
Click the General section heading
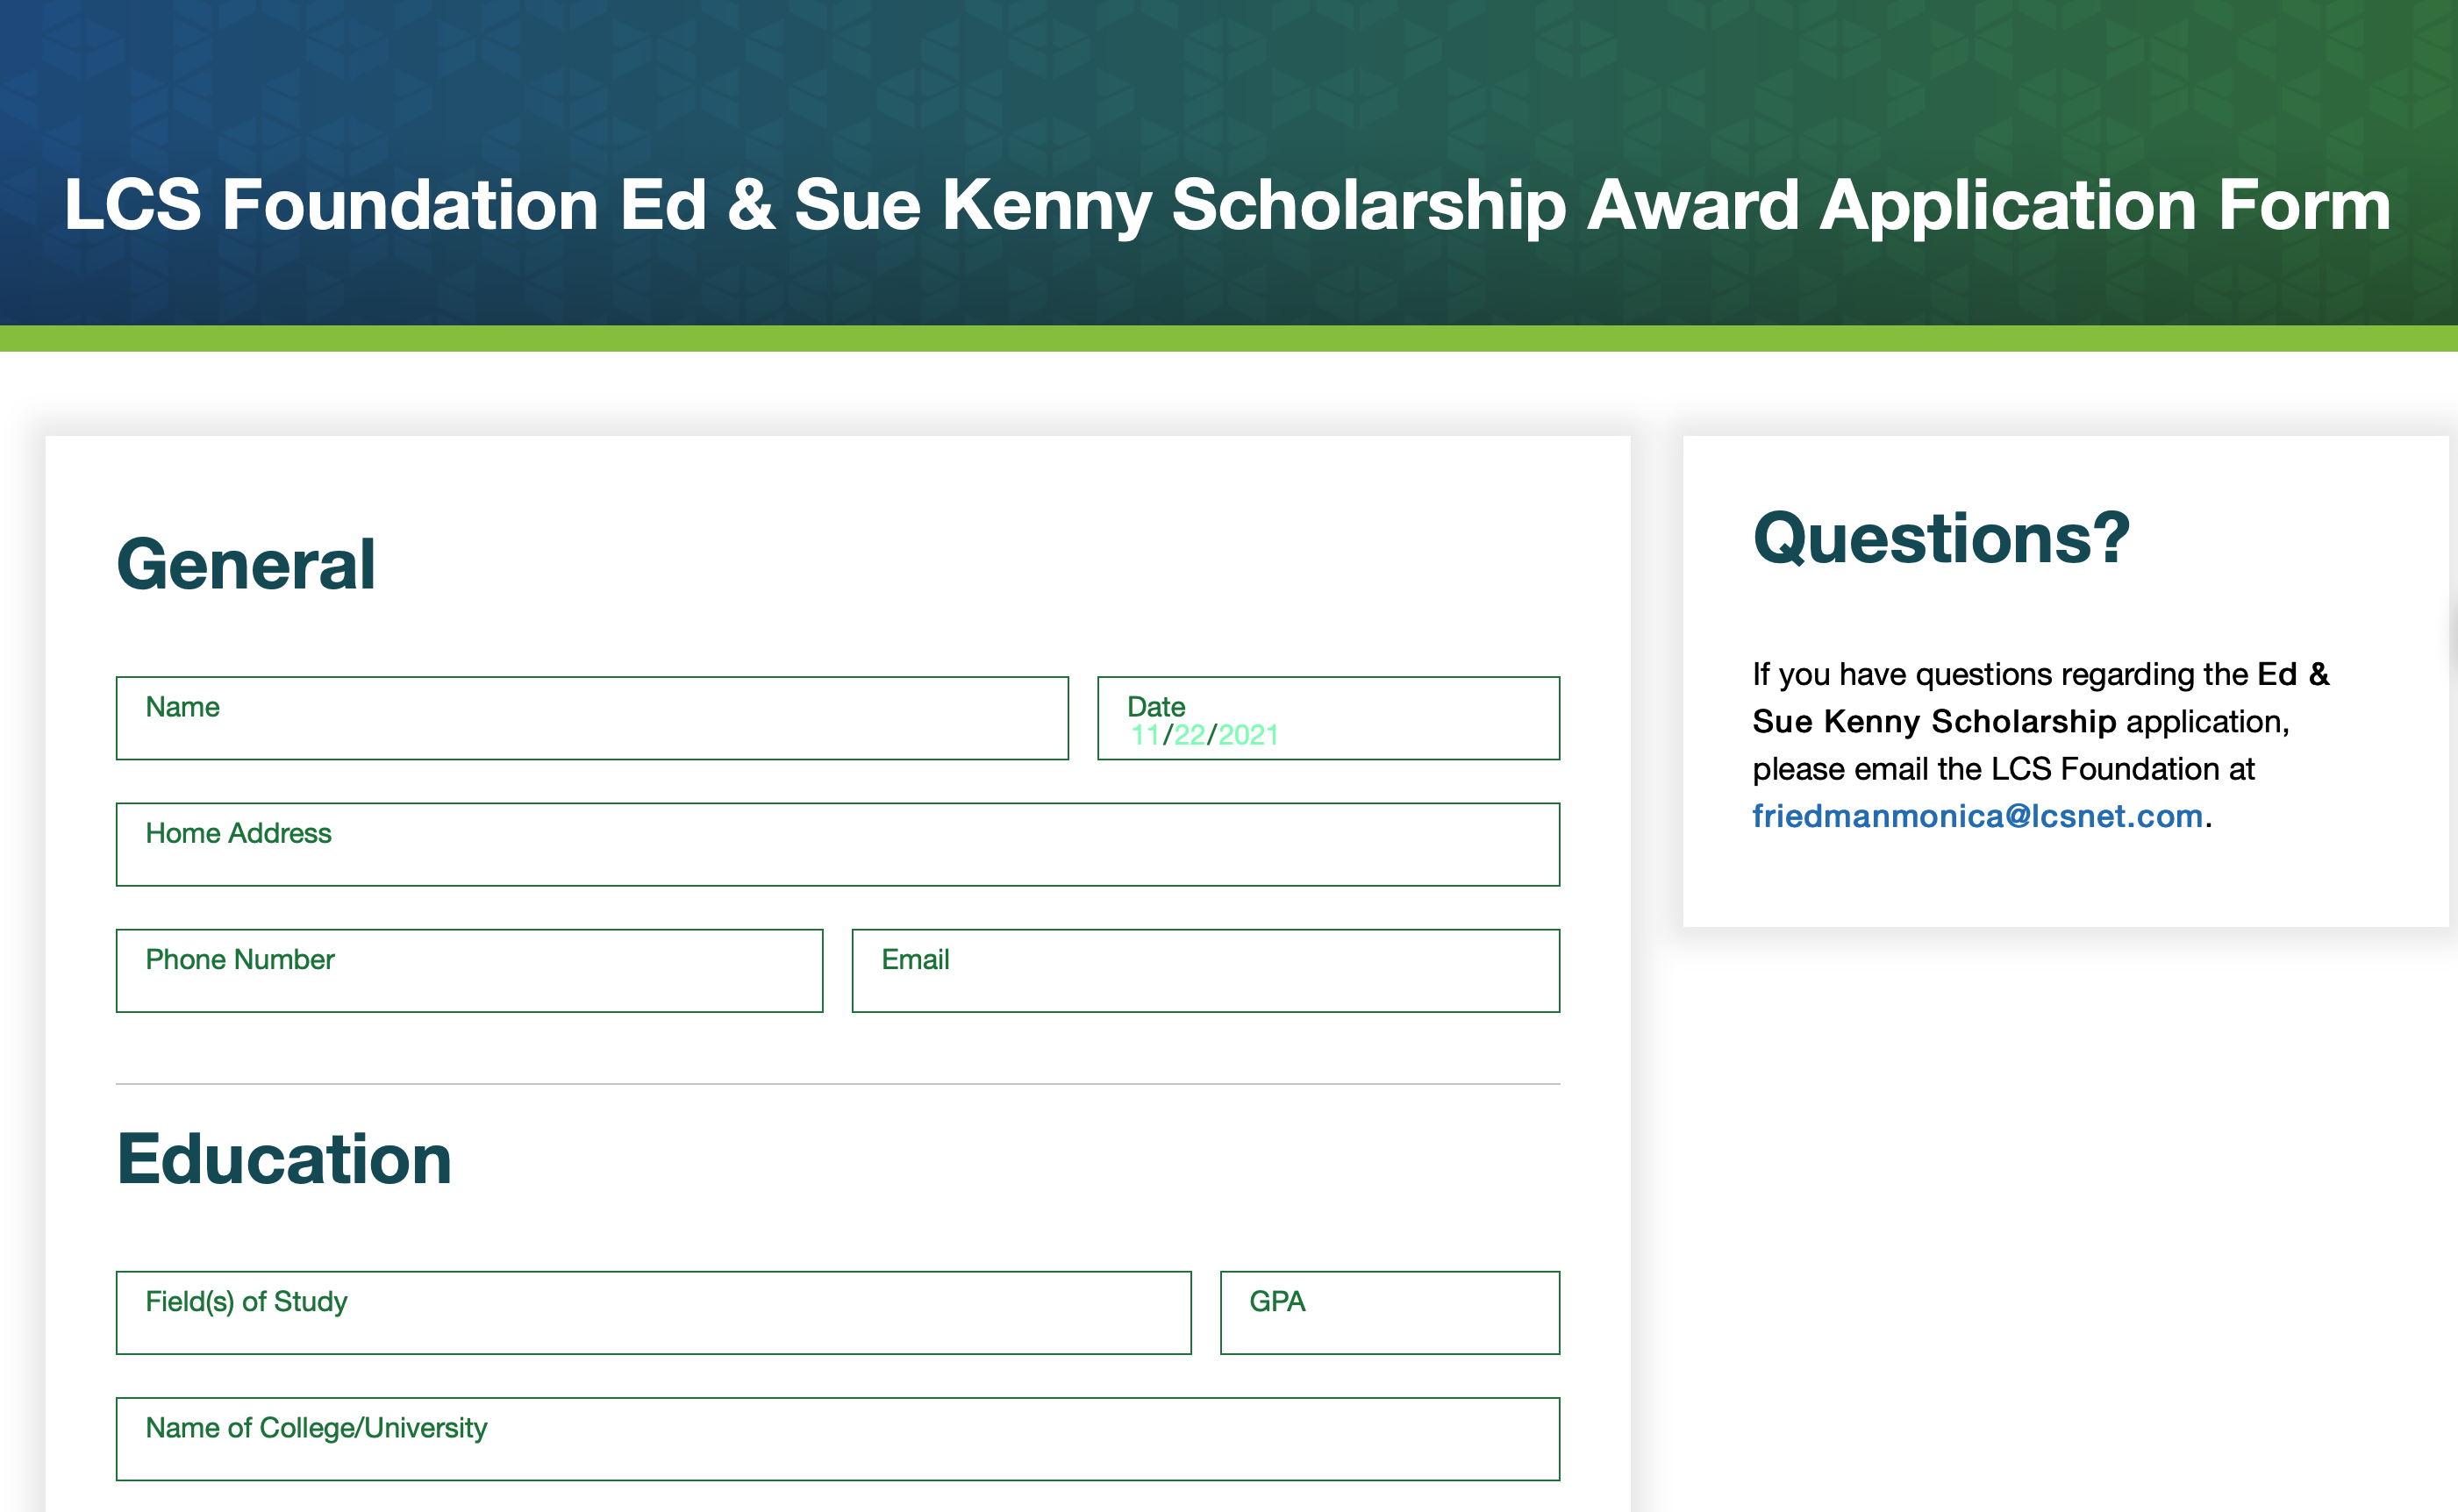point(246,564)
